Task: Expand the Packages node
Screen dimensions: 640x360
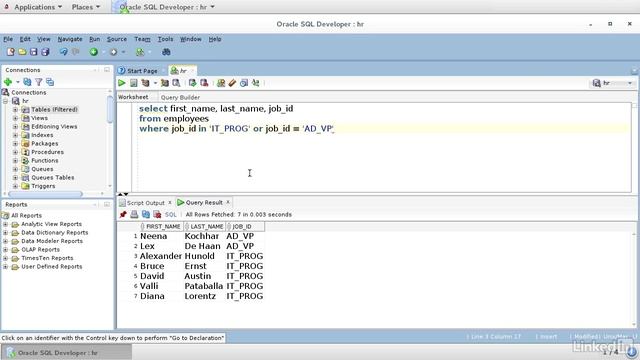Action: [15, 144]
